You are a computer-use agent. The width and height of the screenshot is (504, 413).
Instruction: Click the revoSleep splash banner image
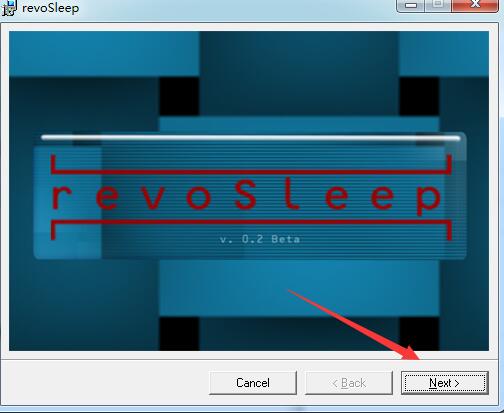(x=249, y=191)
